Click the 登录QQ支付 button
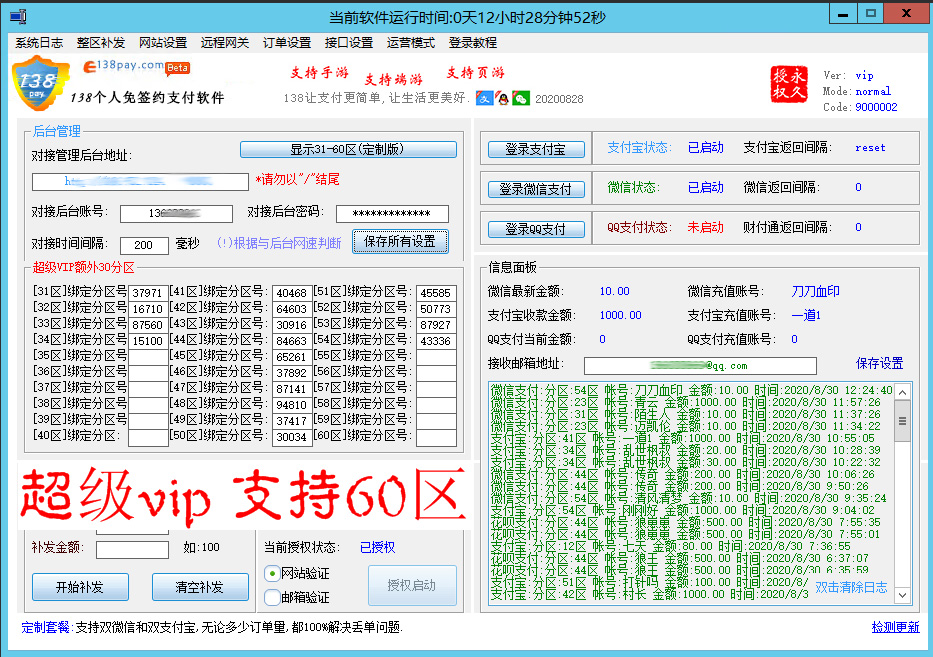933x657 pixels. click(x=536, y=229)
